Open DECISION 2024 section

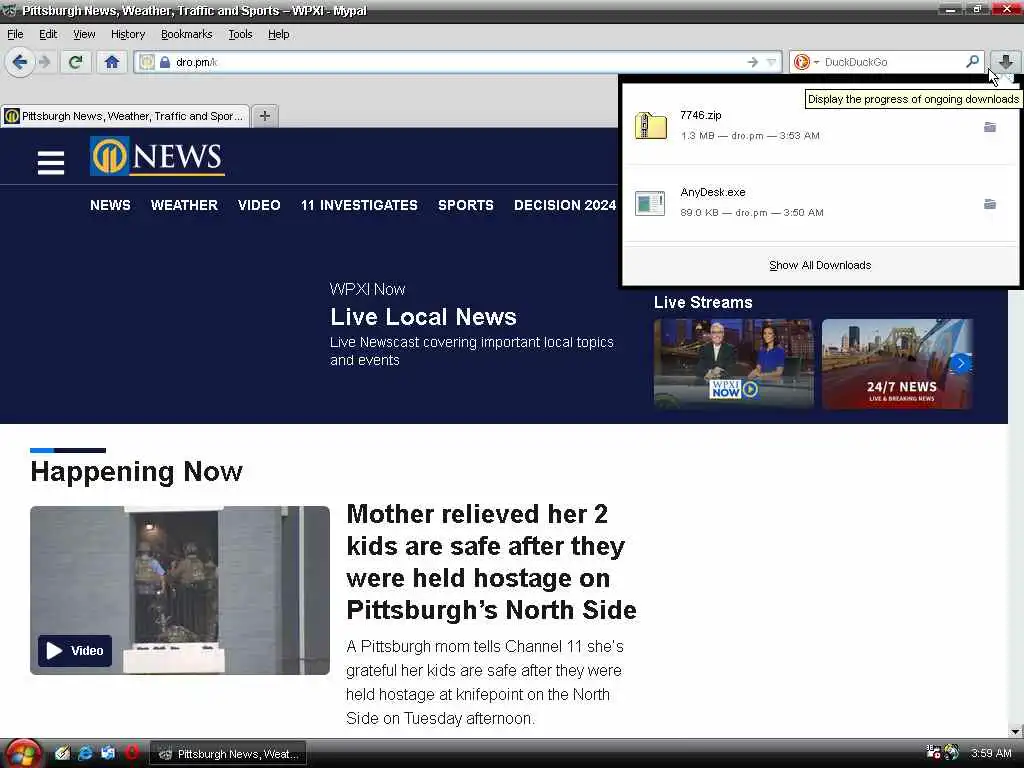(565, 205)
